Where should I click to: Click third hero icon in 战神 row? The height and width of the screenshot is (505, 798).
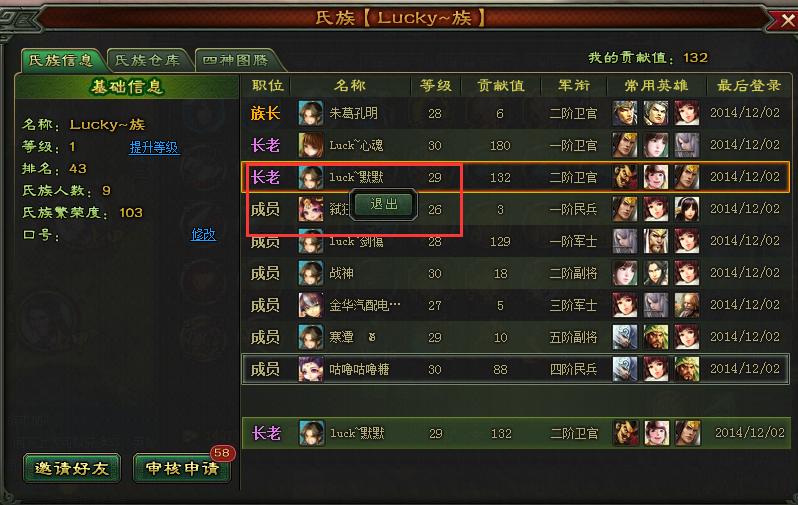[687, 273]
